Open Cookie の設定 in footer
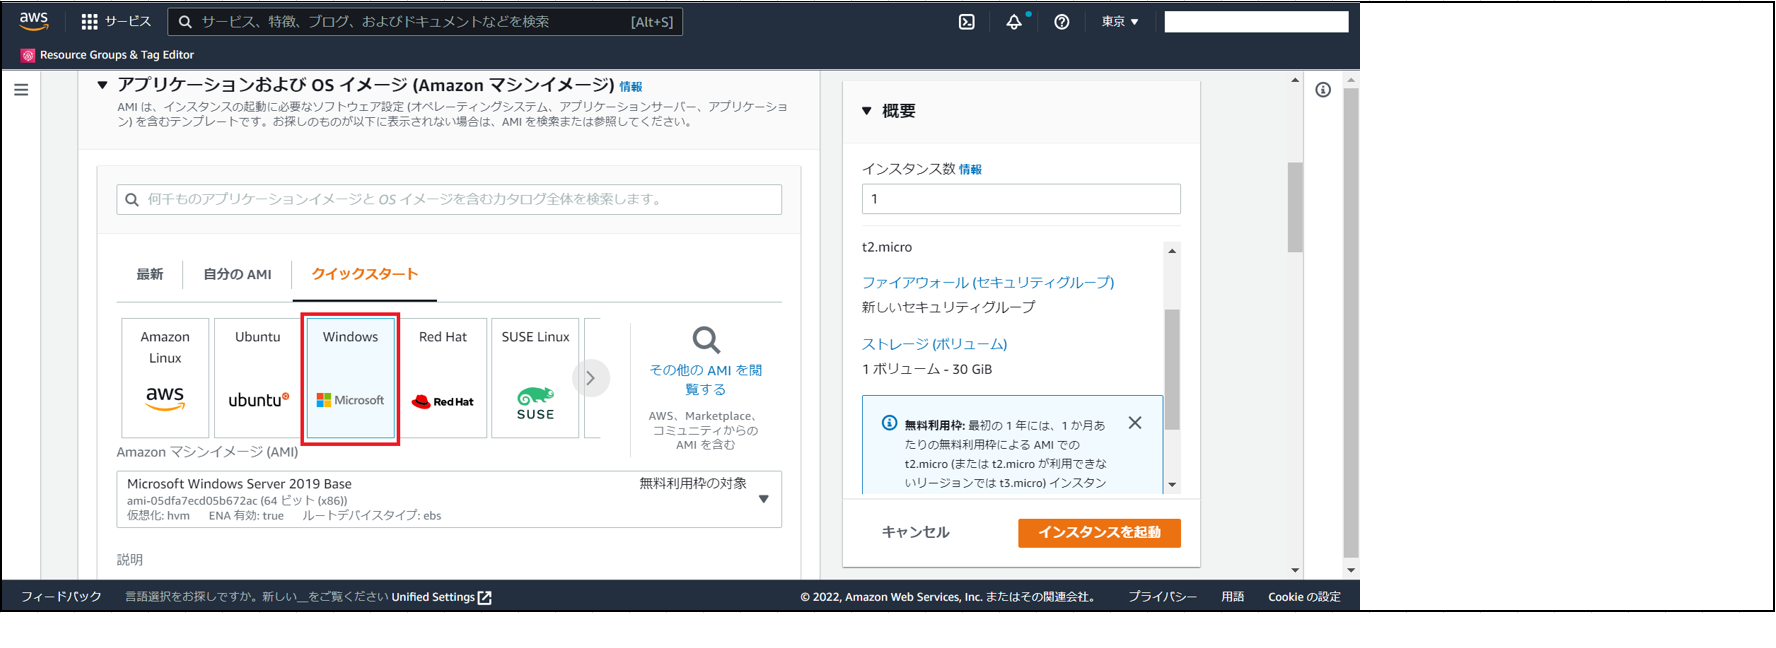1776x648 pixels. click(x=1304, y=597)
